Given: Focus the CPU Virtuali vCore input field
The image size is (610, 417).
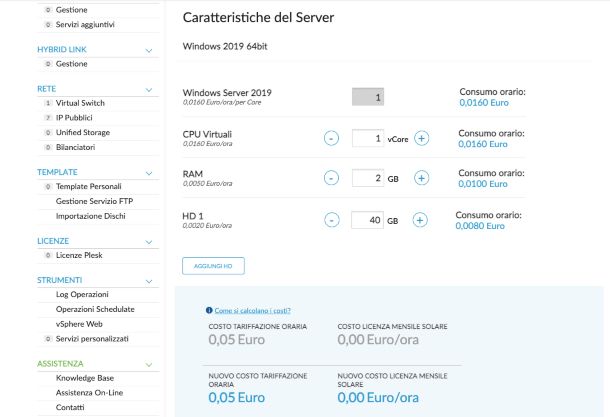Looking at the screenshot, I should (x=368, y=138).
